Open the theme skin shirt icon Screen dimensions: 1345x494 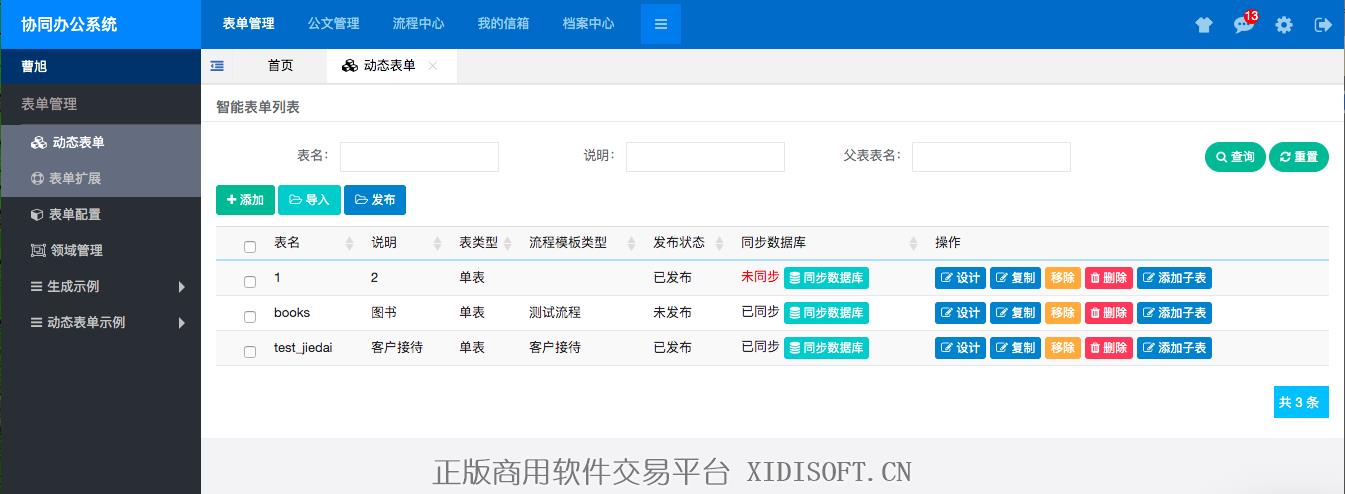click(1204, 25)
